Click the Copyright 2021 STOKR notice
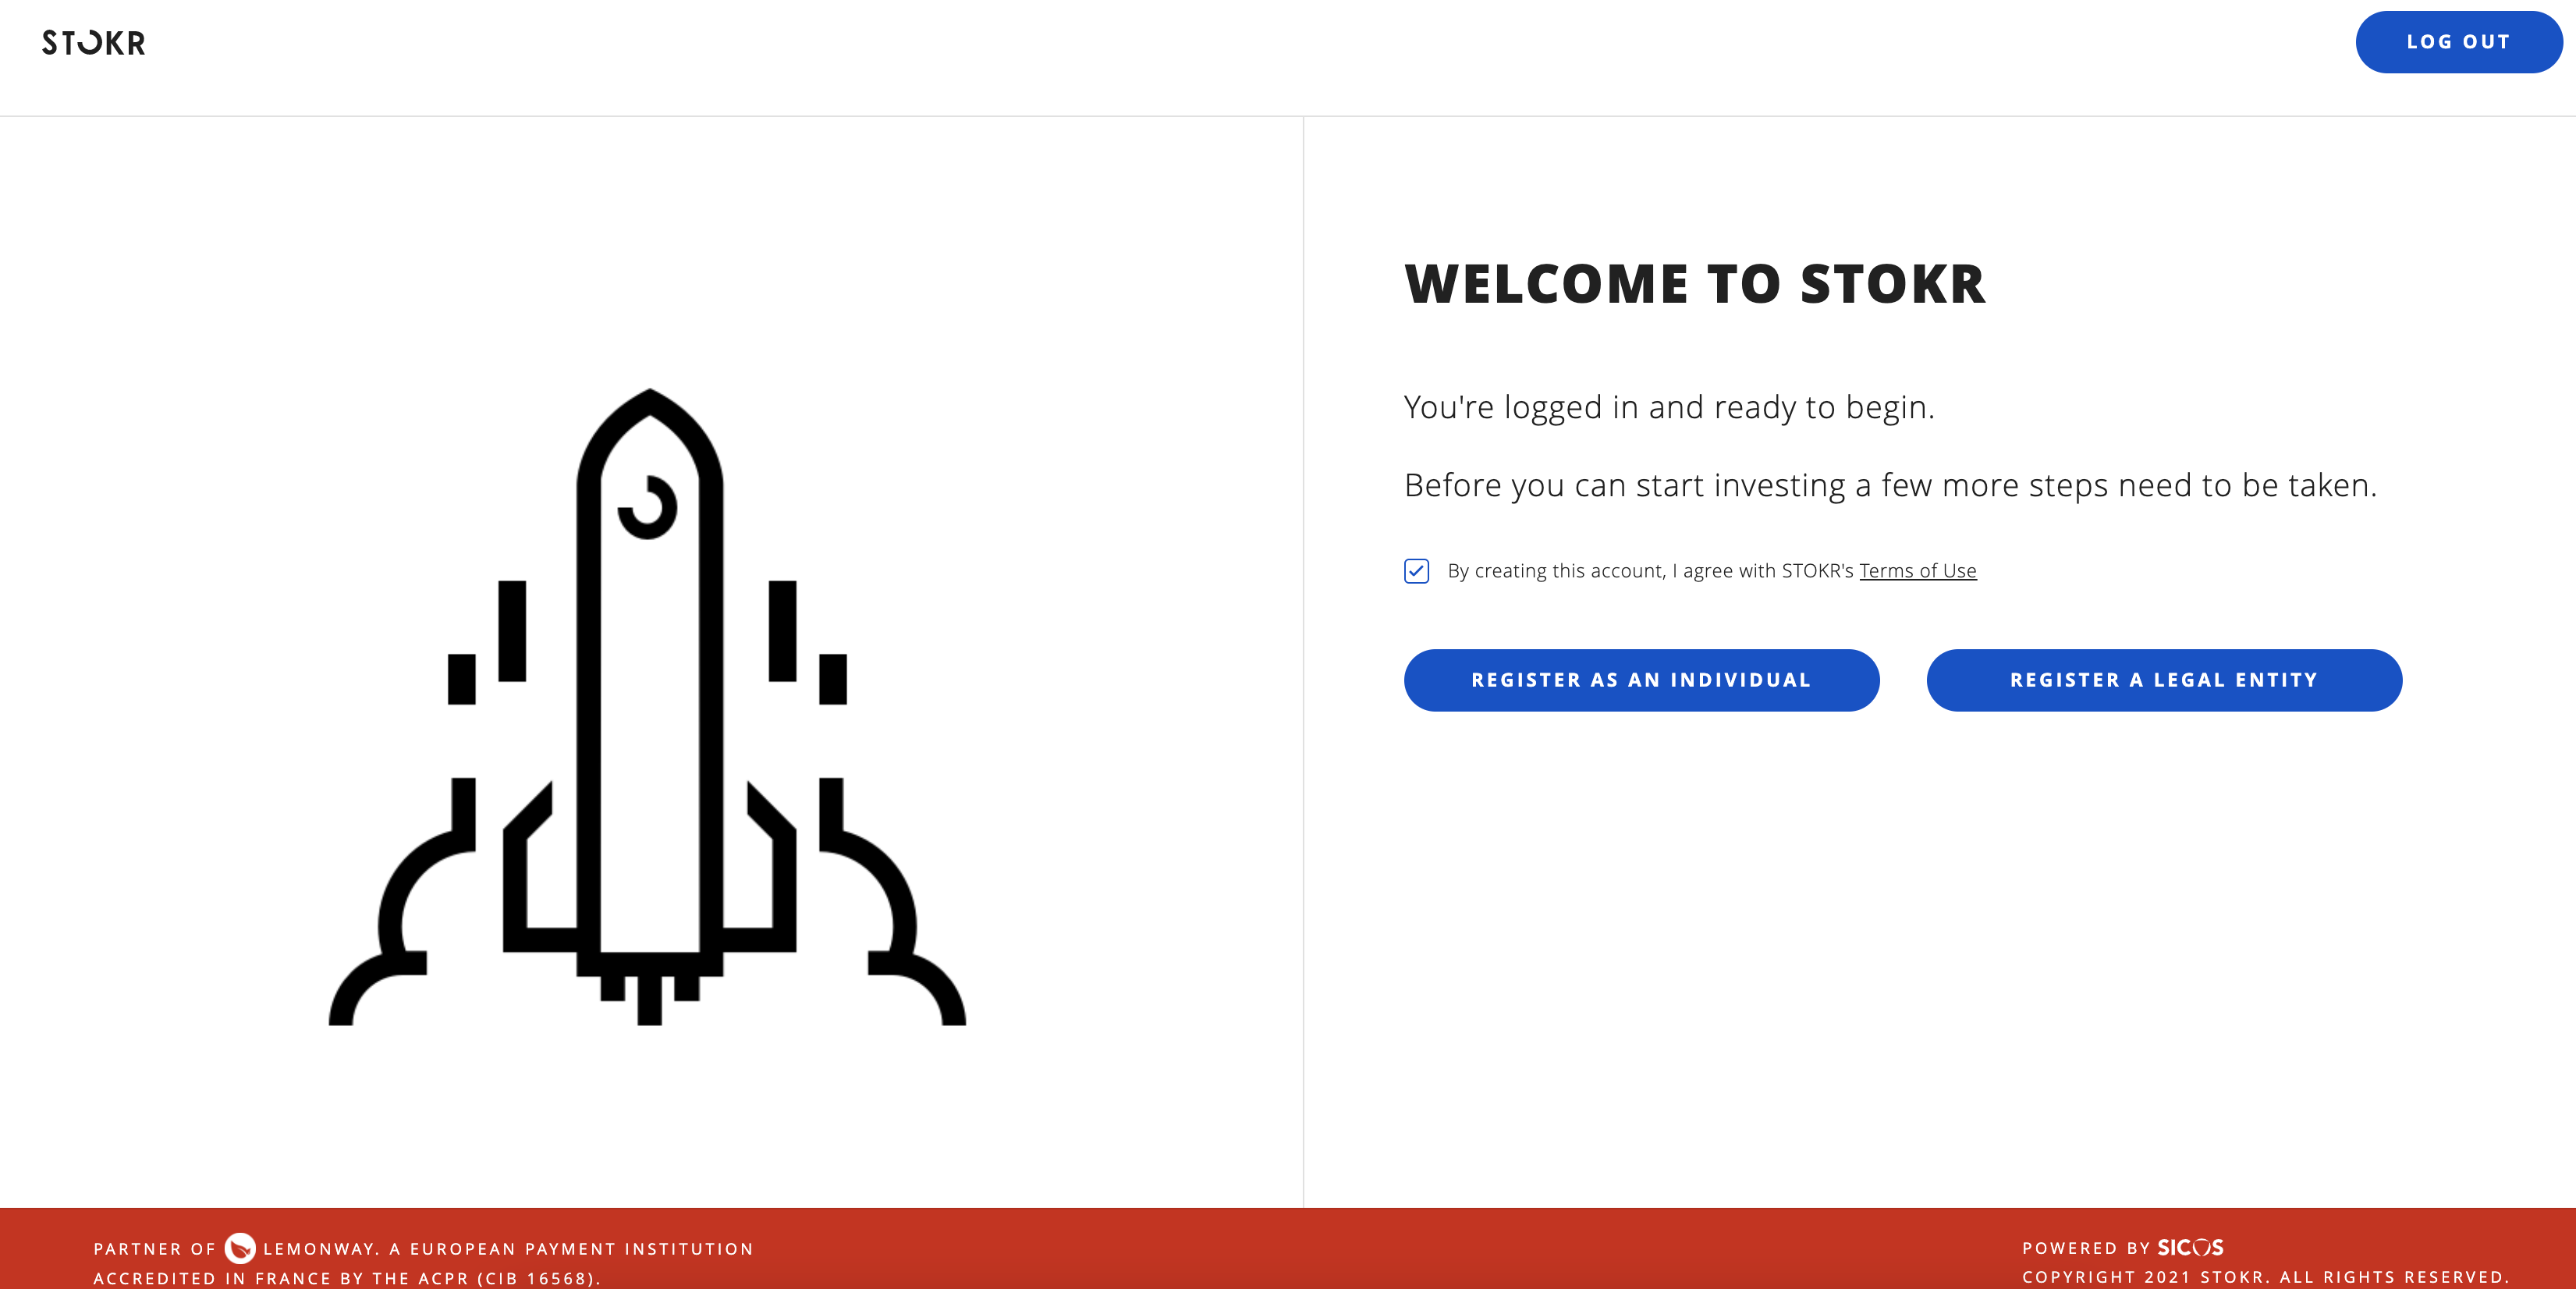The width and height of the screenshot is (2576, 1289). pyautogui.click(x=2265, y=1277)
